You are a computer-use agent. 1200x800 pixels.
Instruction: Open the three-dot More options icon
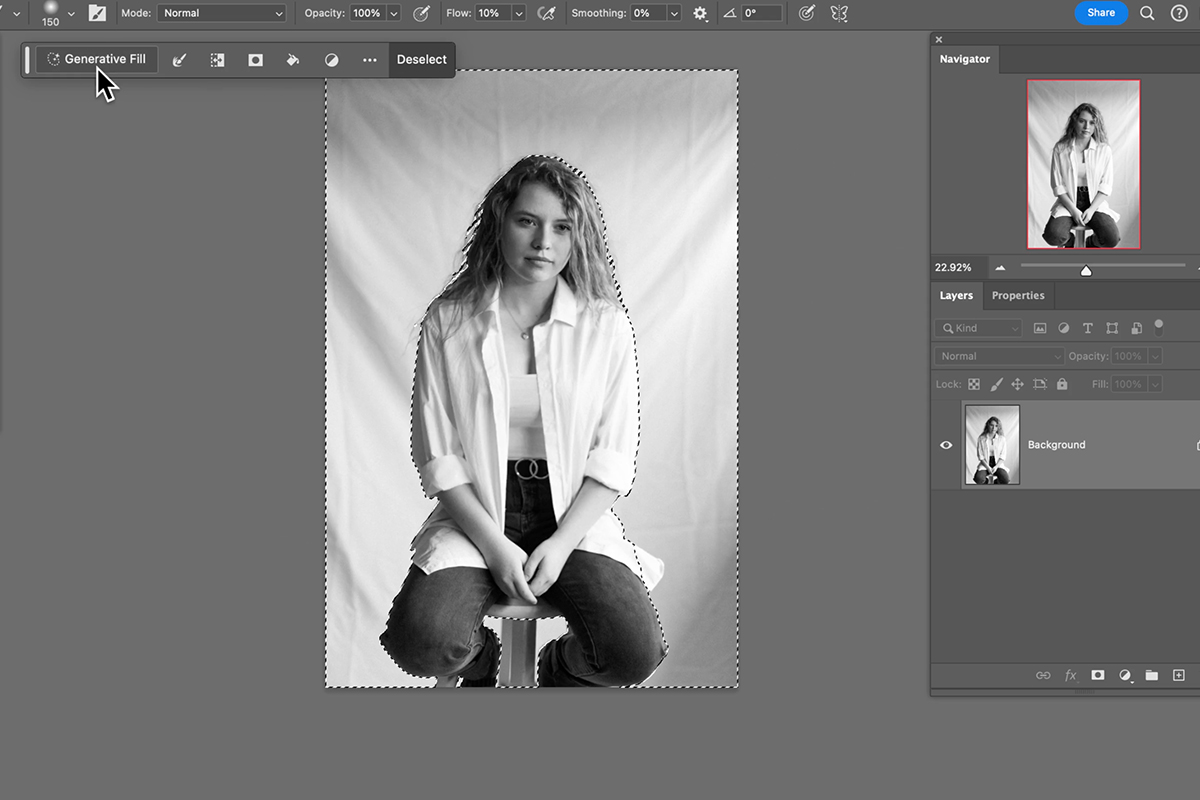click(x=369, y=59)
